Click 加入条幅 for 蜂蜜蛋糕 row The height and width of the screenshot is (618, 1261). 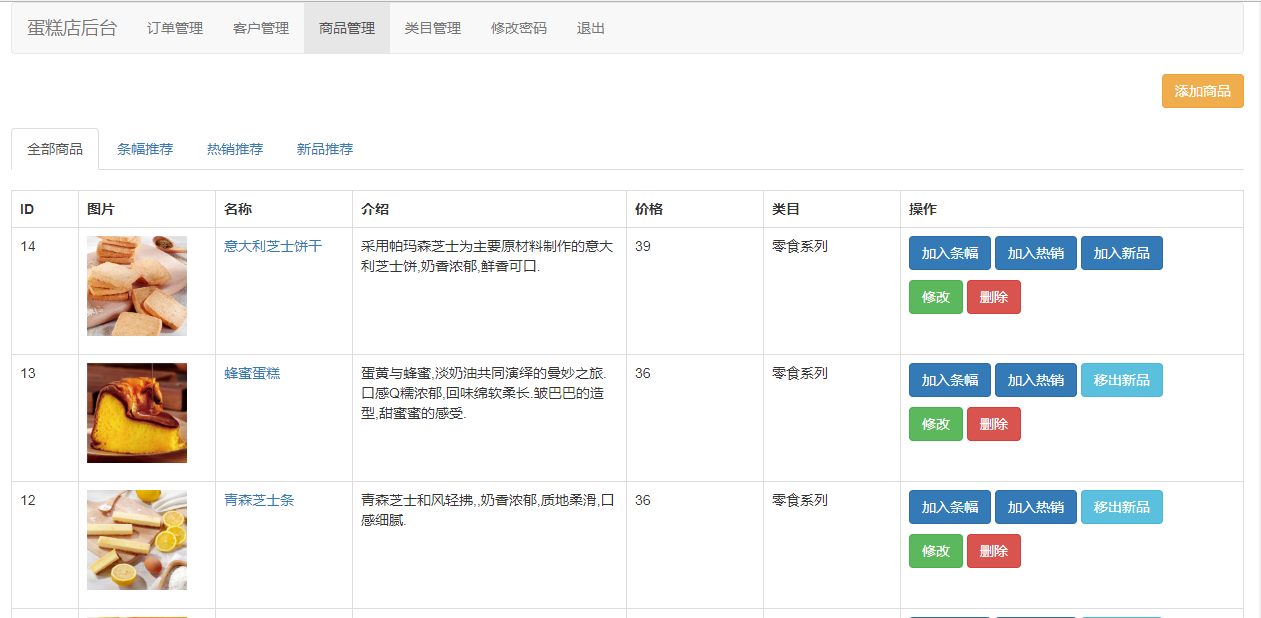click(x=950, y=380)
